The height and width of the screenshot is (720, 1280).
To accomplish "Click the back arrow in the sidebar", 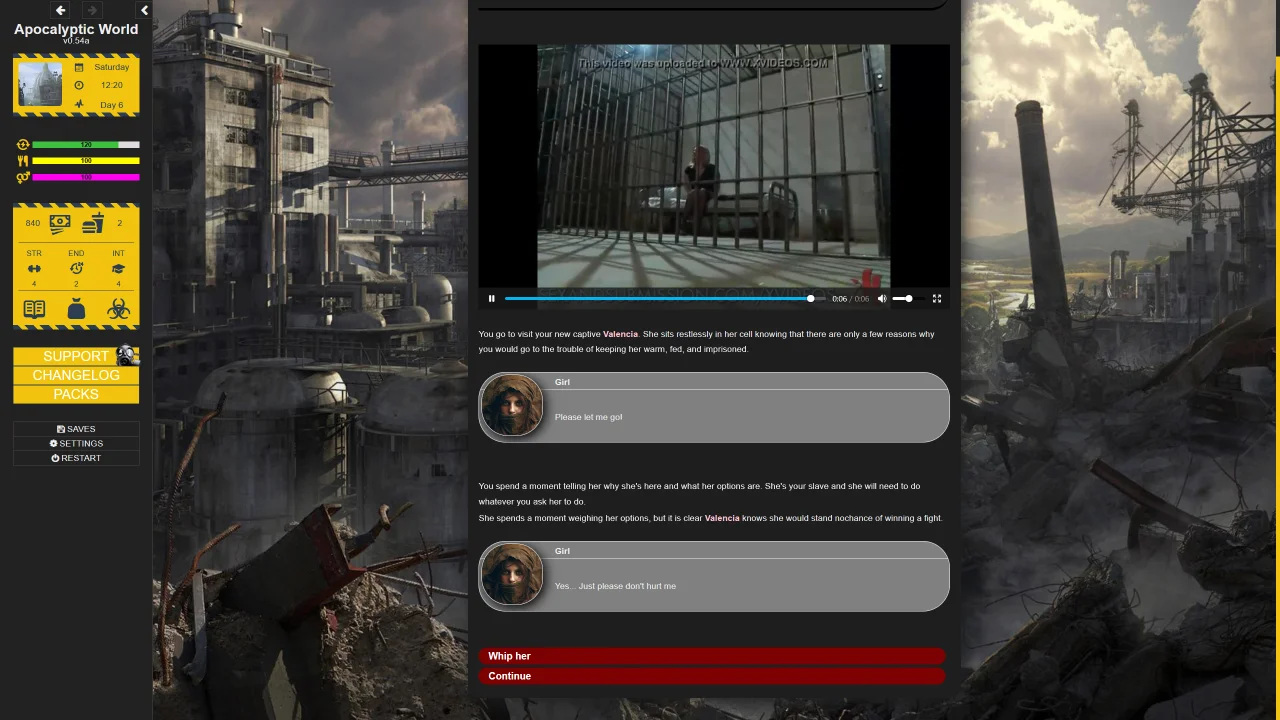I will point(60,10).
